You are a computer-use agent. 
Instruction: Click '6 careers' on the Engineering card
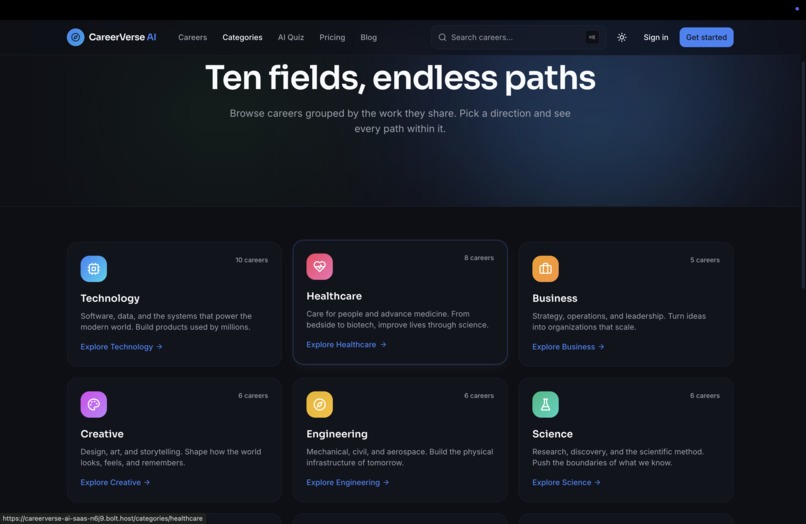pyautogui.click(x=479, y=395)
